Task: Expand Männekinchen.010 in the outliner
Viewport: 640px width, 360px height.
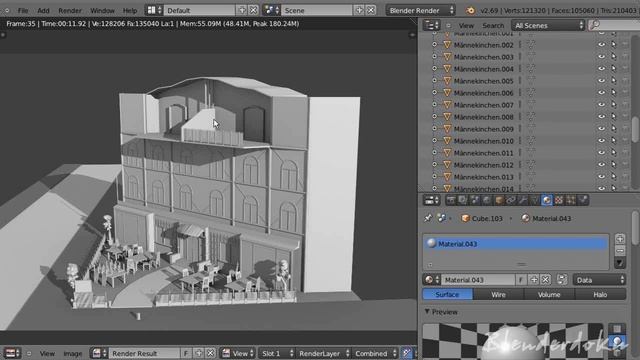Action: pyautogui.click(x=434, y=141)
